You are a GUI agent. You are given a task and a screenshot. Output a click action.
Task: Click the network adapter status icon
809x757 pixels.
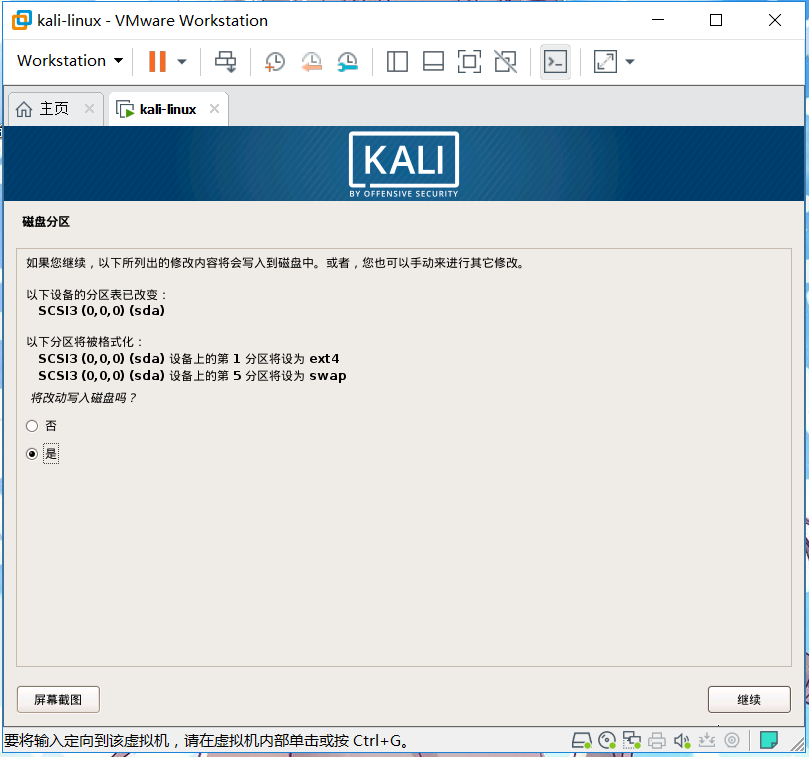pyautogui.click(x=632, y=740)
